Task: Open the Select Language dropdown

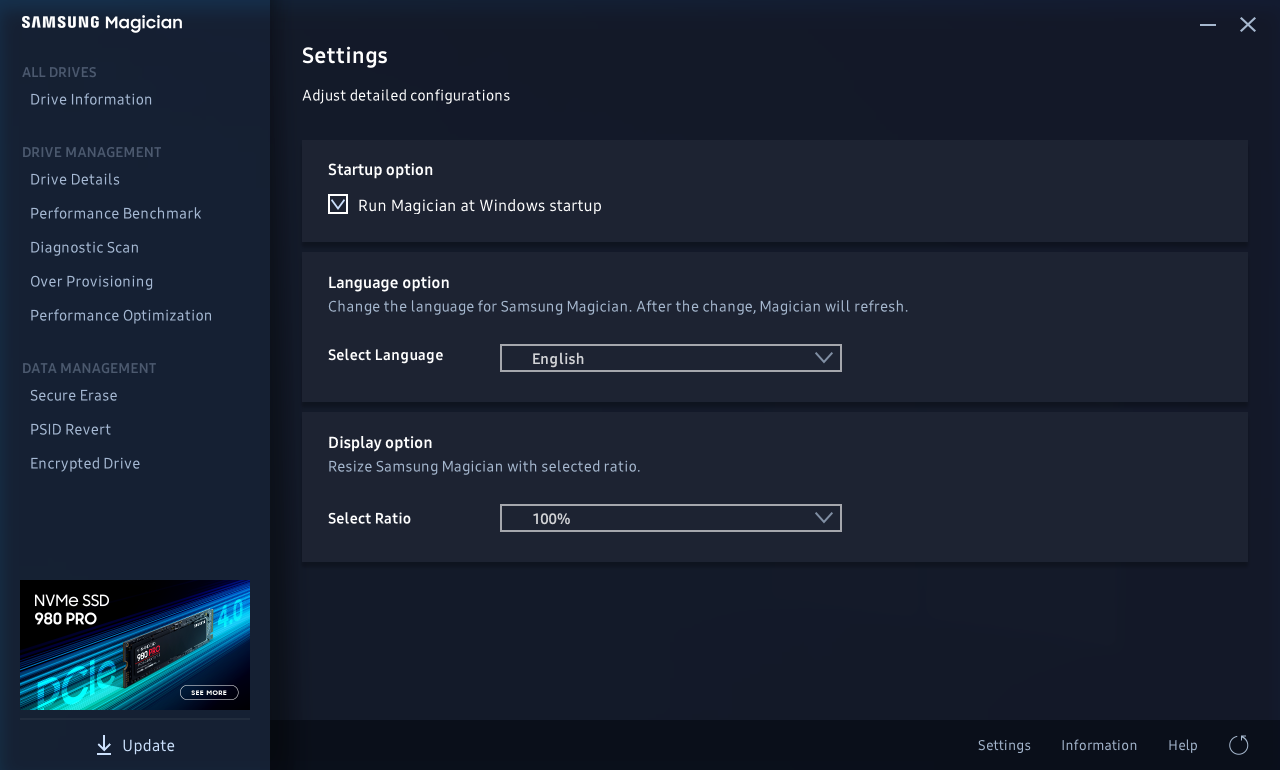Action: [x=670, y=358]
